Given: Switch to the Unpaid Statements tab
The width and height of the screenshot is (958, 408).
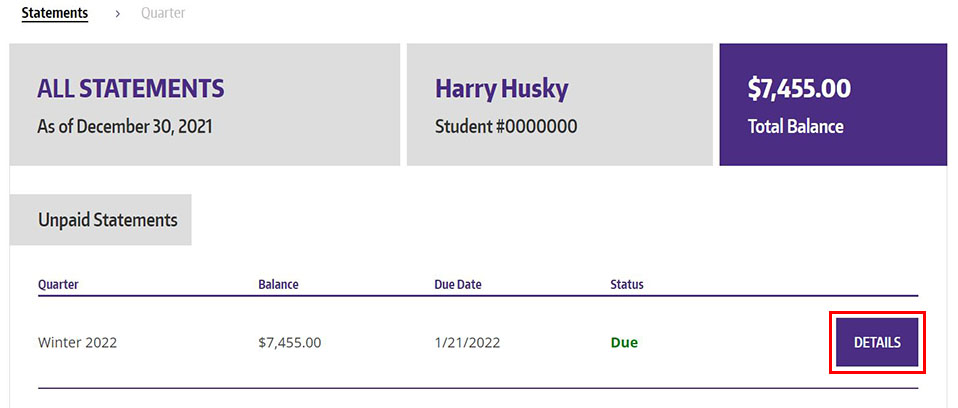Looking at the screenshot, I should click(101, 220).
